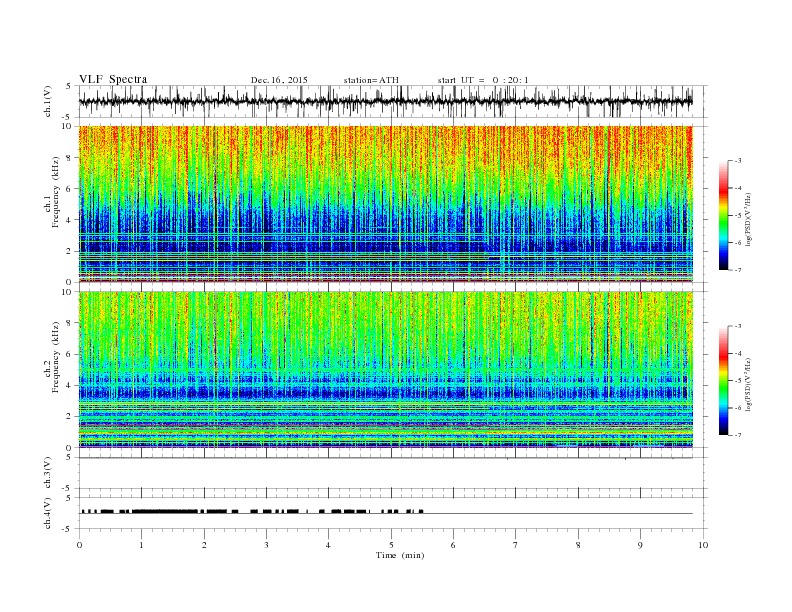
Task: Click the "VLF Spectra" title text
Action: pos(113,79)
